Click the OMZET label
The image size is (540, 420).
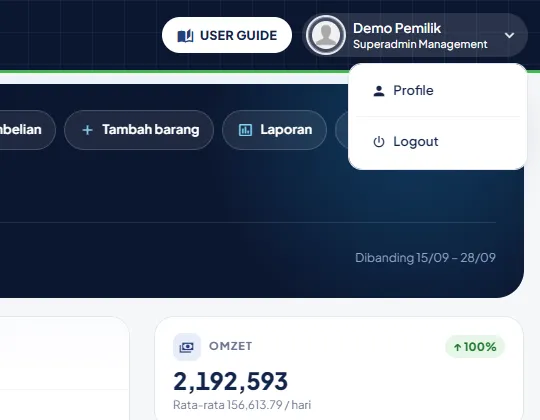tap(230, 346)
